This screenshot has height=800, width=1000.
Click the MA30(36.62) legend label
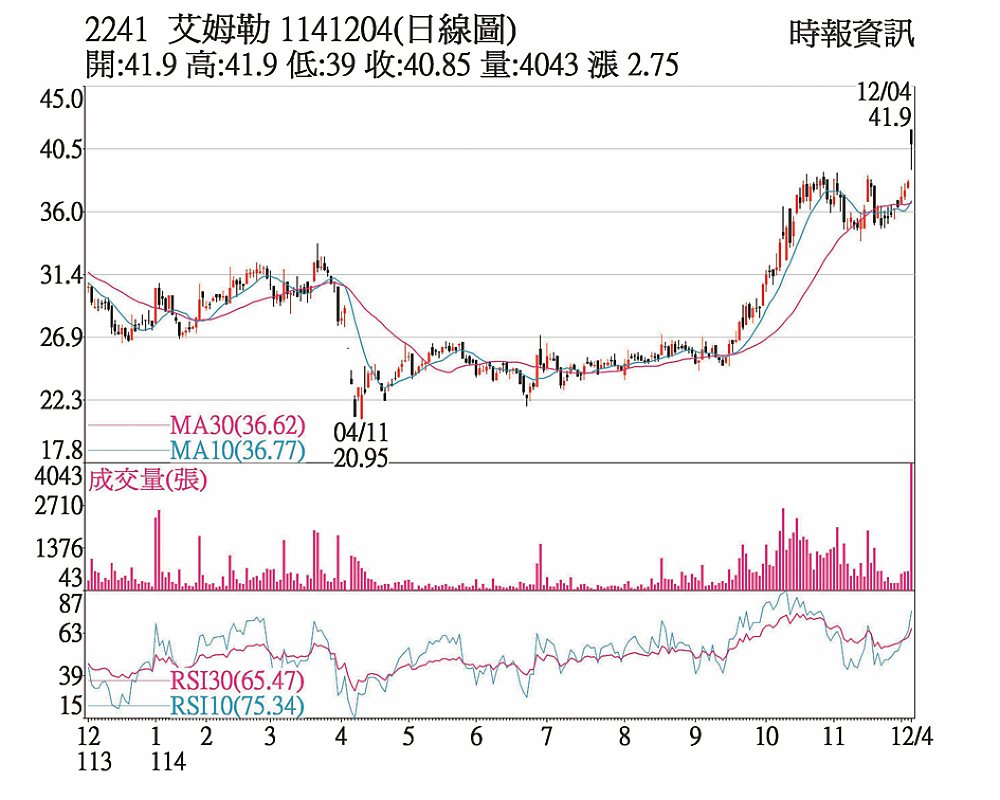point(237,426)
